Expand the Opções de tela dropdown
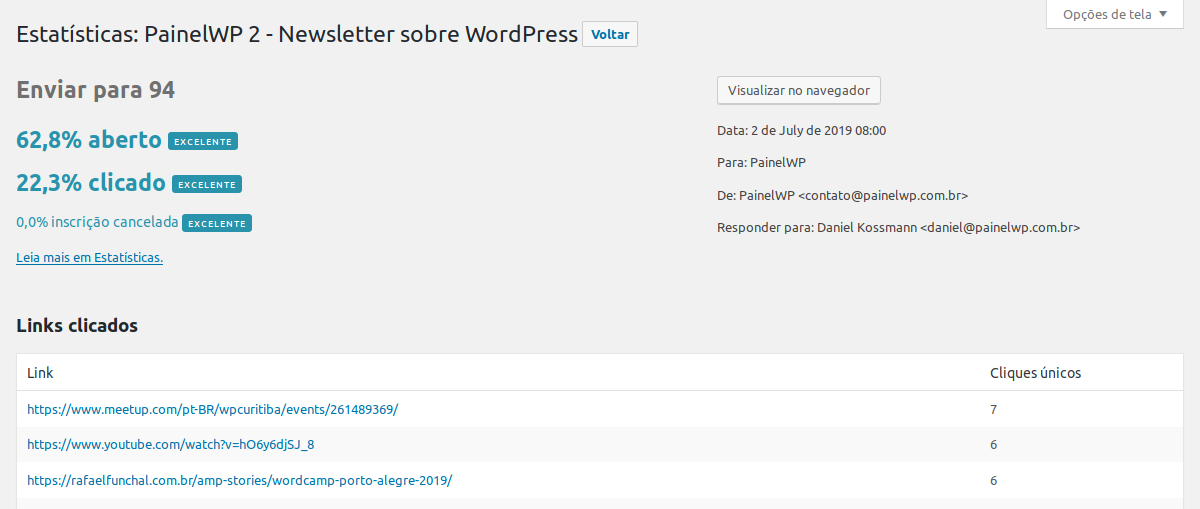 [1114, 14]
